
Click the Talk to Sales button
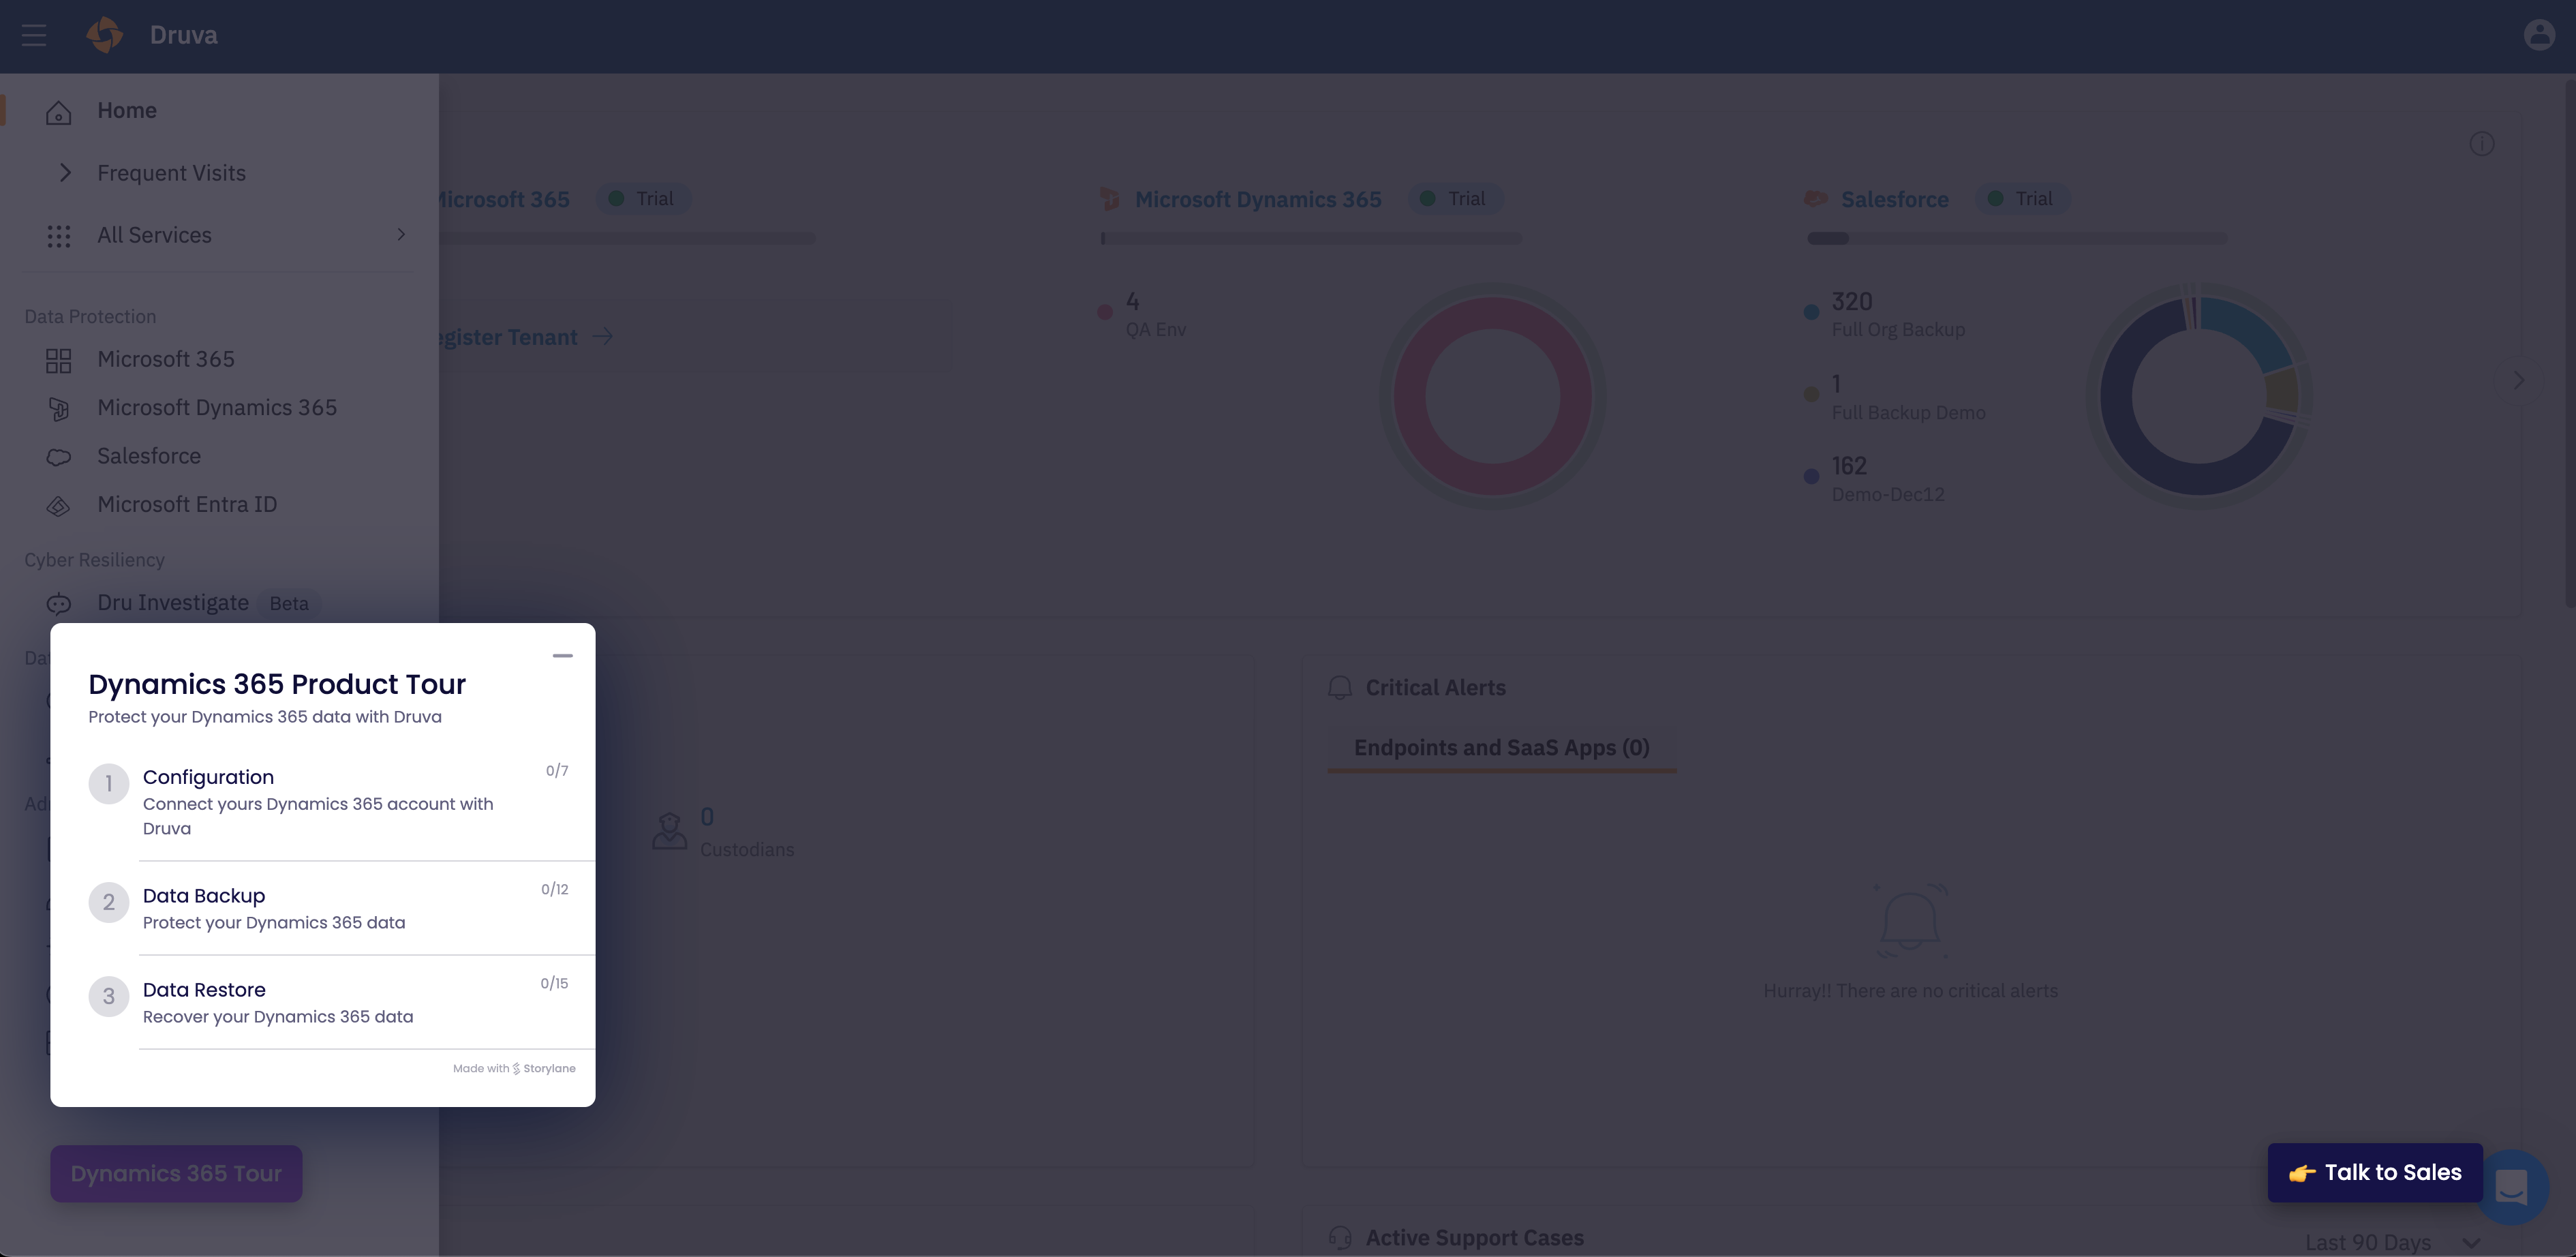point(2374,1173)
